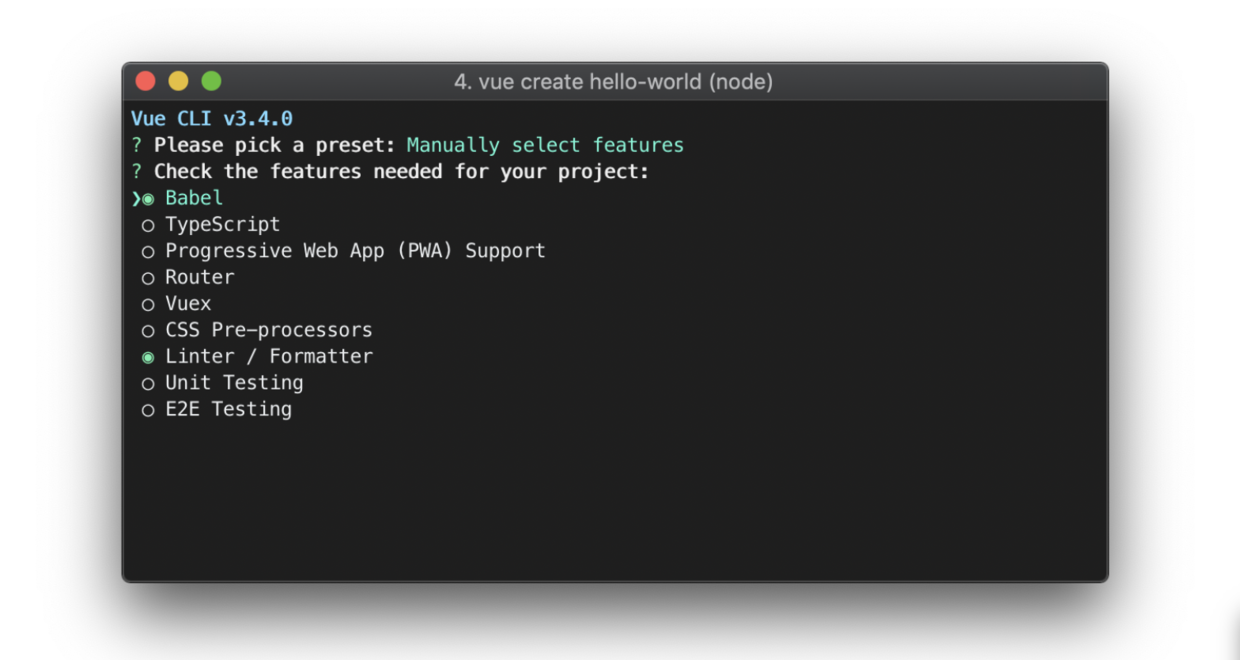Click the 'Manually select features' preset answer
This screenshot has height=660, width=1240.
[545, 145]
